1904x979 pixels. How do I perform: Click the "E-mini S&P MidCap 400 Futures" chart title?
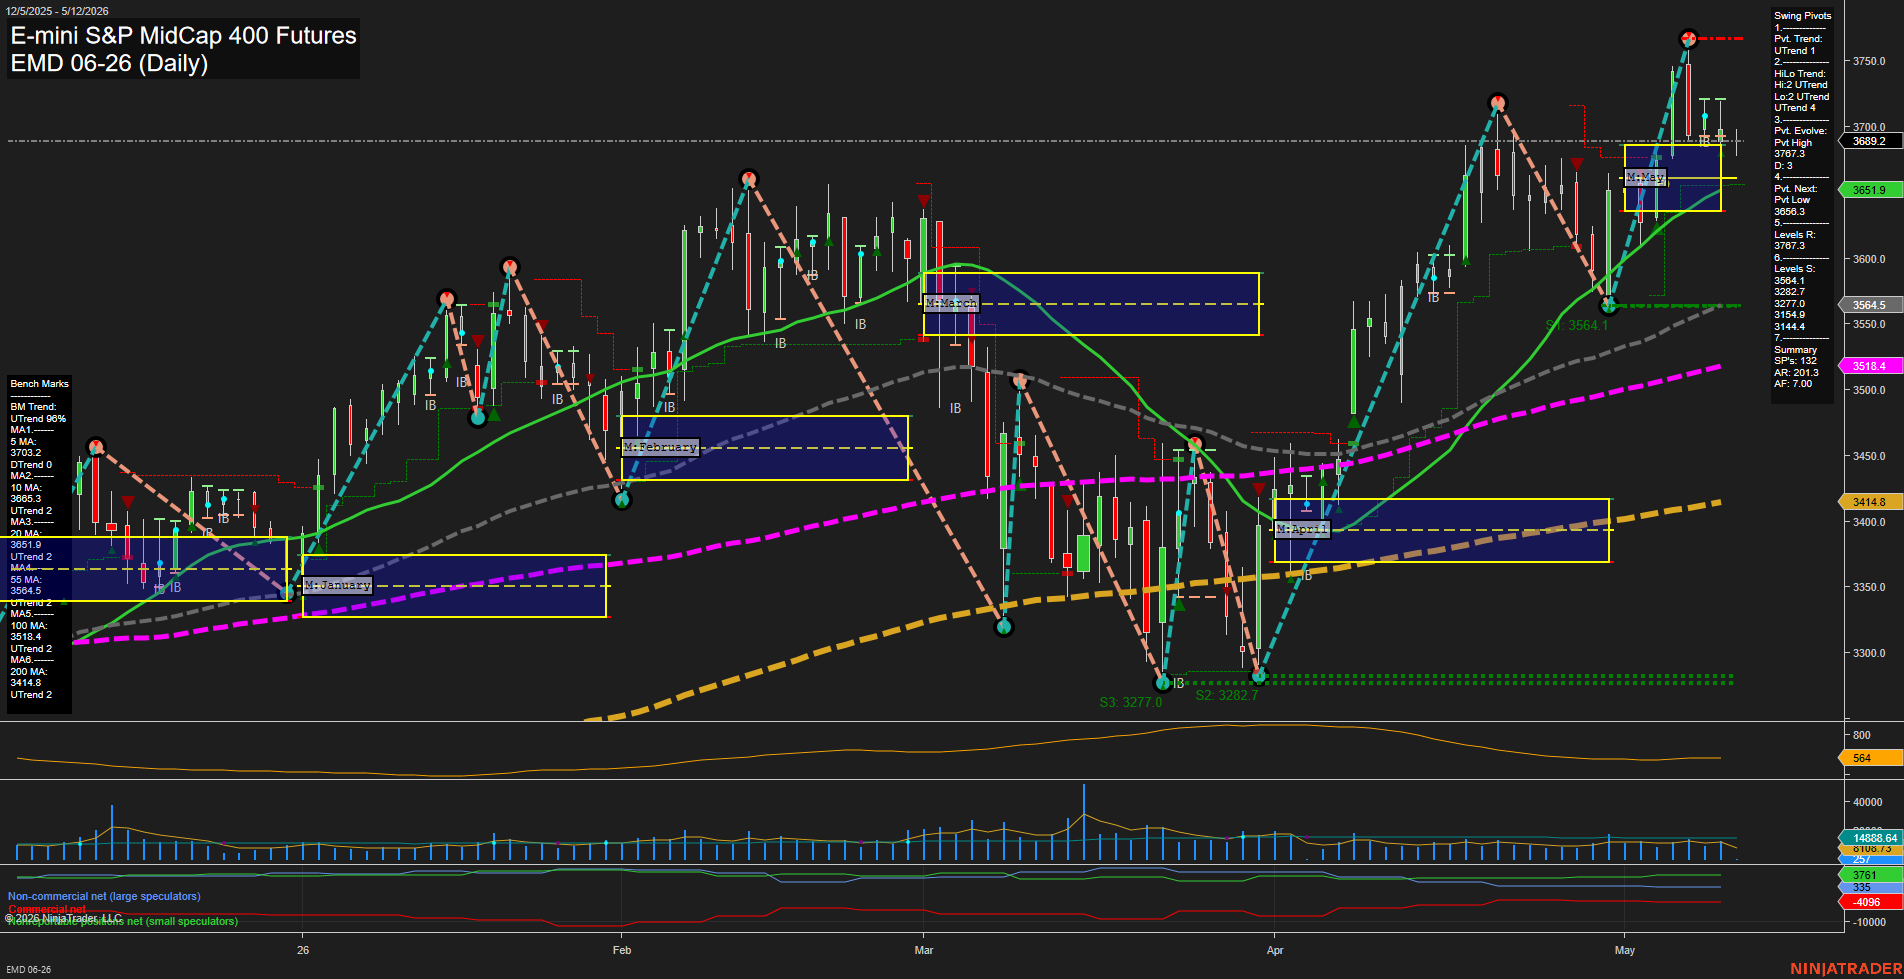coord(183,36)
